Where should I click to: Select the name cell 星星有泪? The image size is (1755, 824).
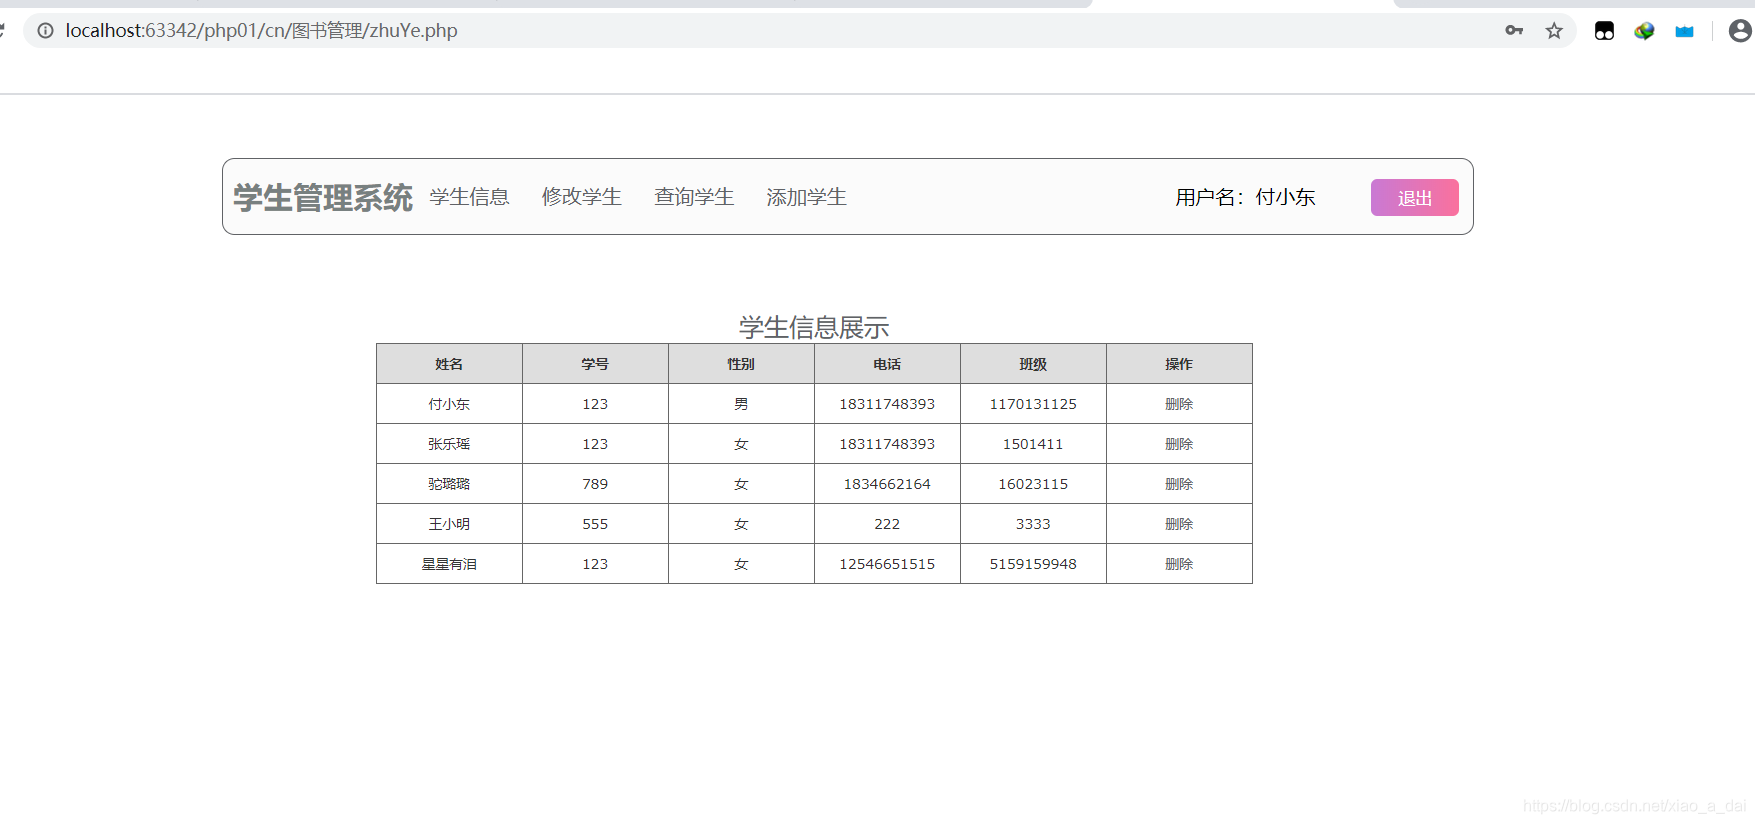[449, 564]
